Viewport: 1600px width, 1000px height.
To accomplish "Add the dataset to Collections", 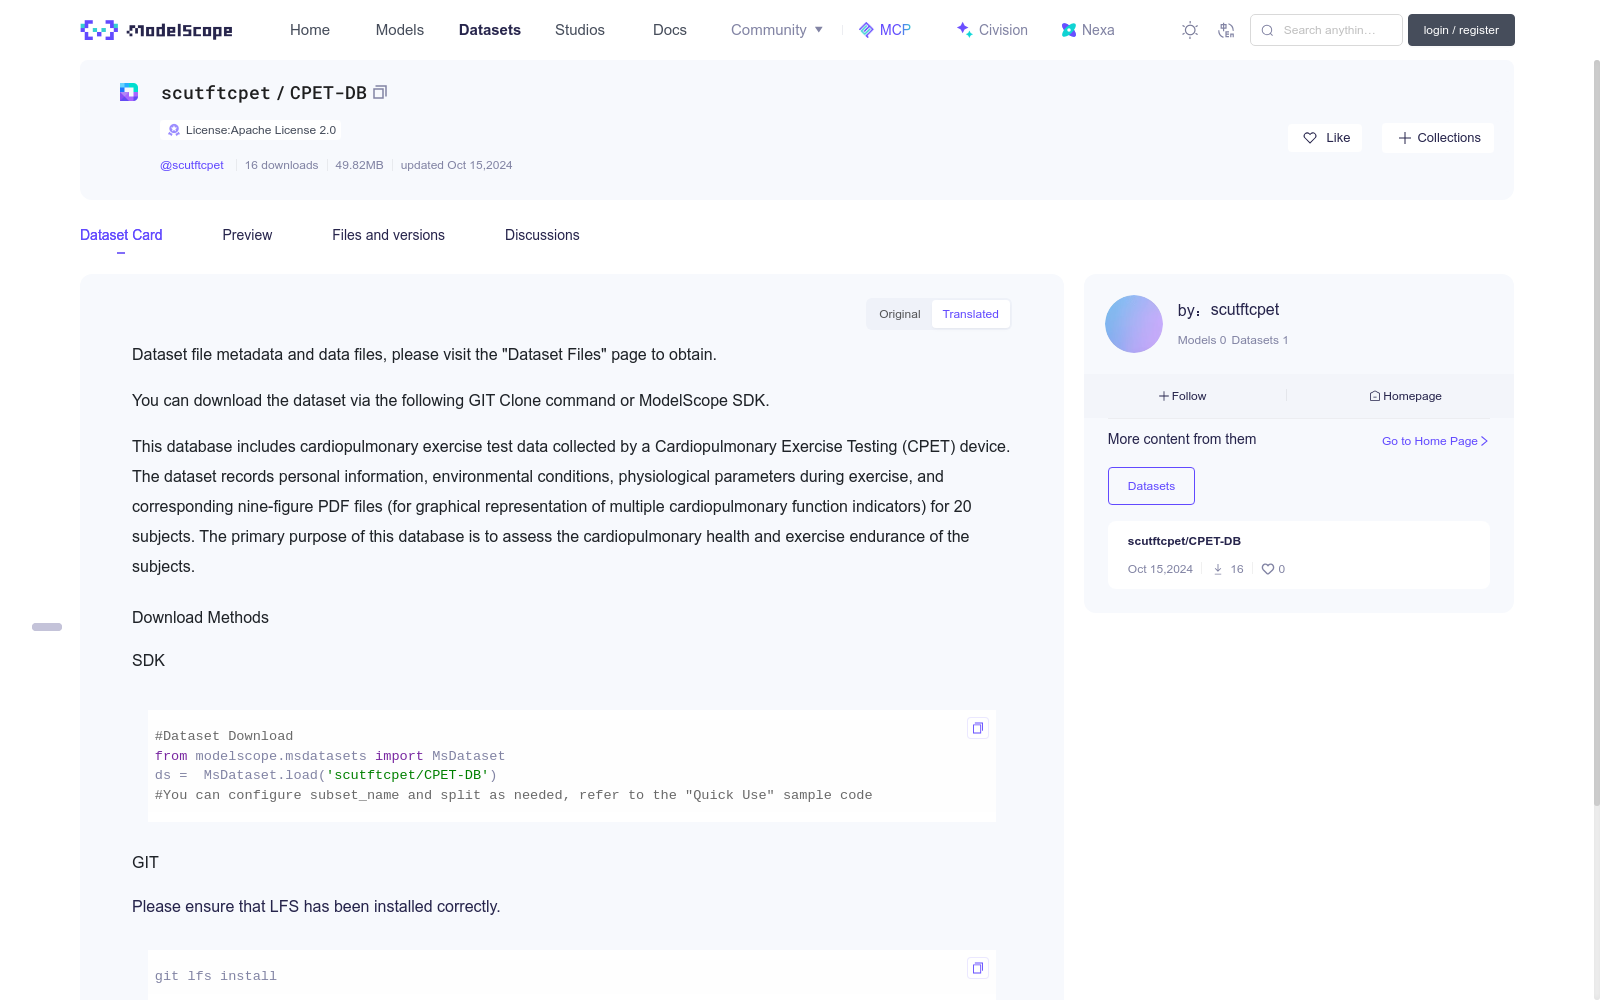I will tap(1438, 138).
